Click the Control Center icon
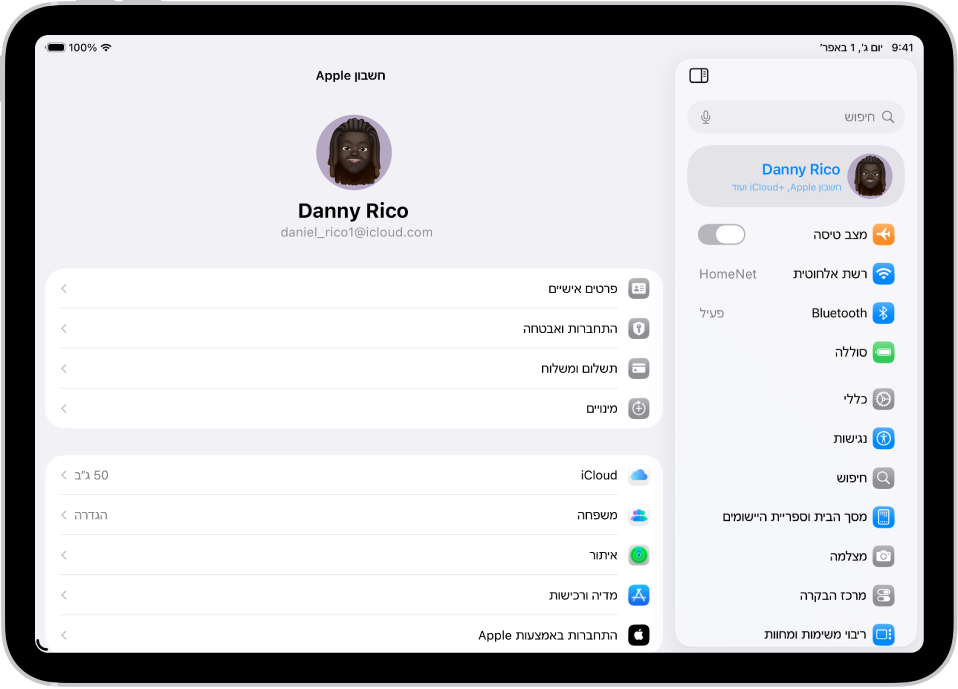This screenshot has height=689, width=958. click(882, 595)
